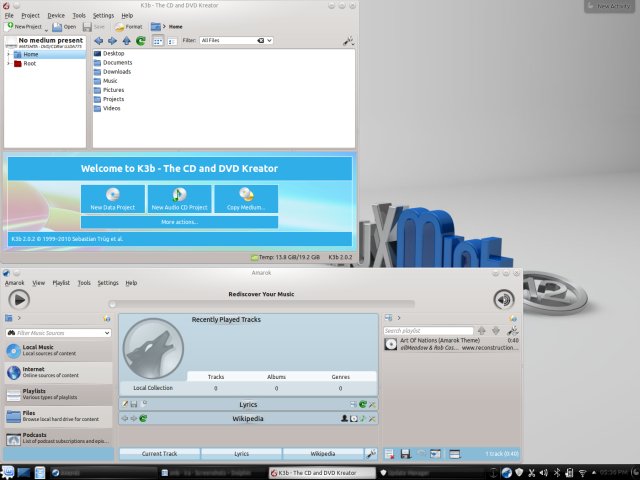Click the Amarok volume speaker button
Screen dimensions: 640x480
pyautogui.click(x=504, y=300)
